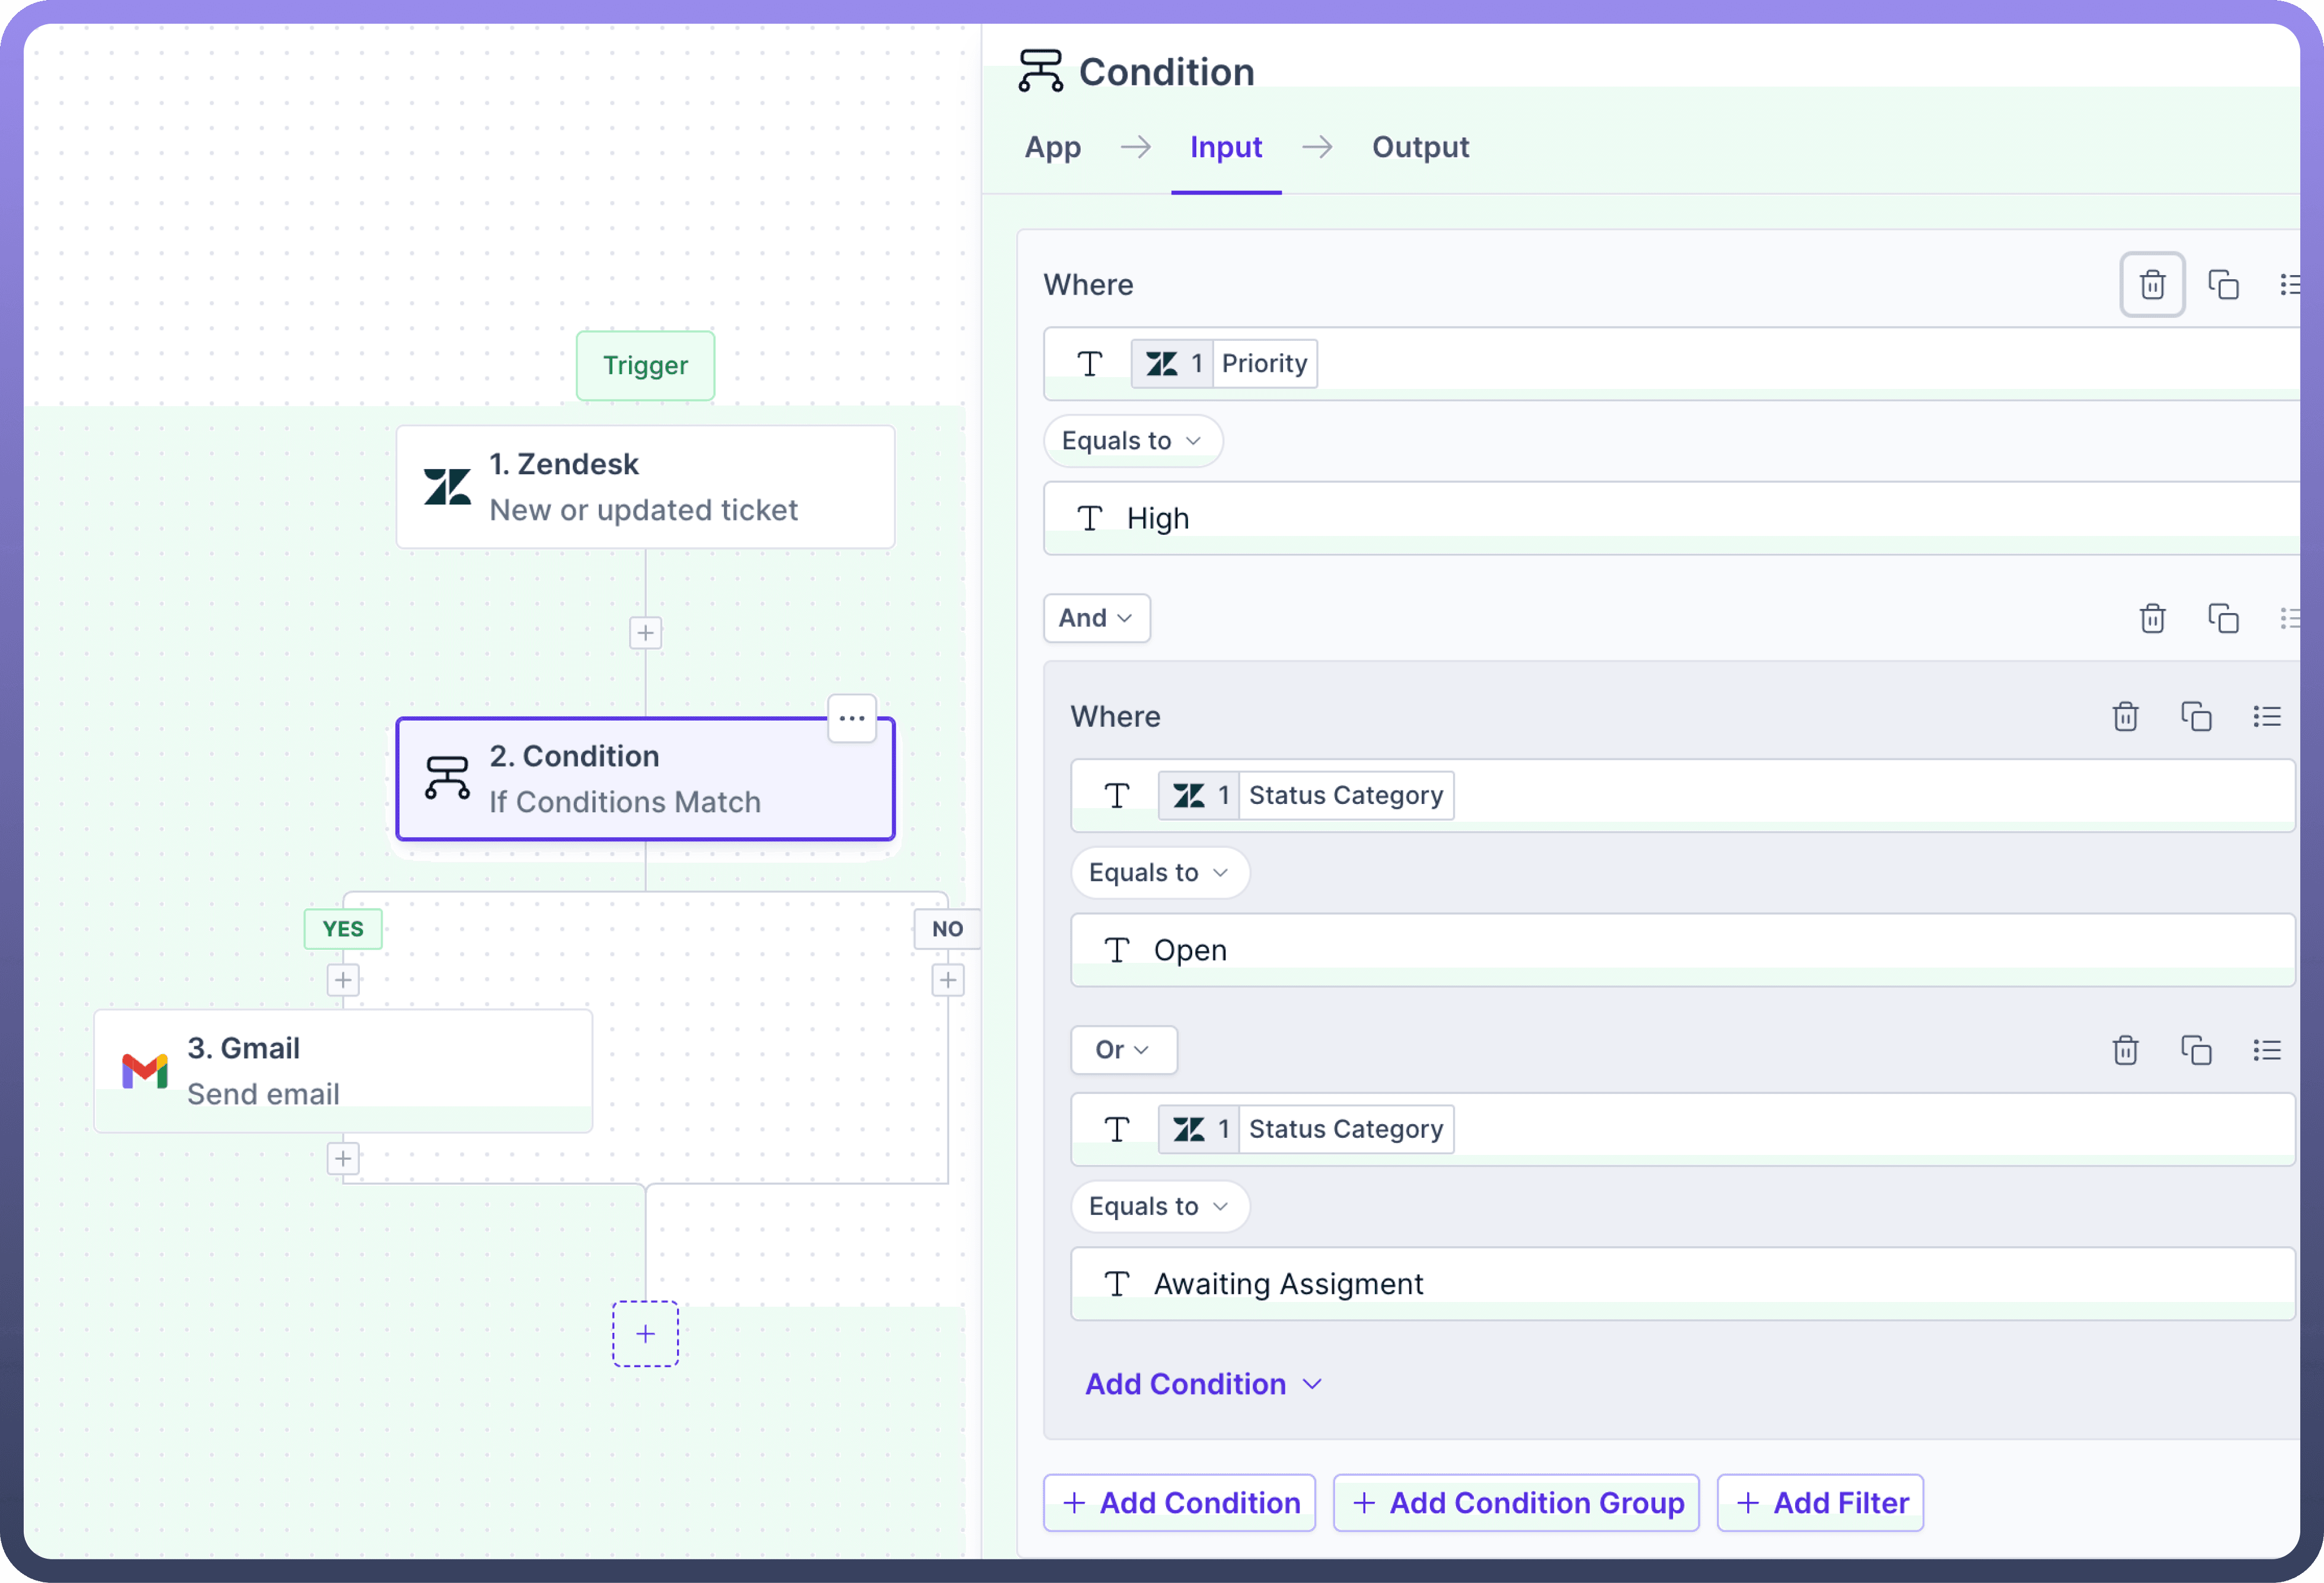
Task: Click the Add Filter button
Action: click(1820, 1502)
